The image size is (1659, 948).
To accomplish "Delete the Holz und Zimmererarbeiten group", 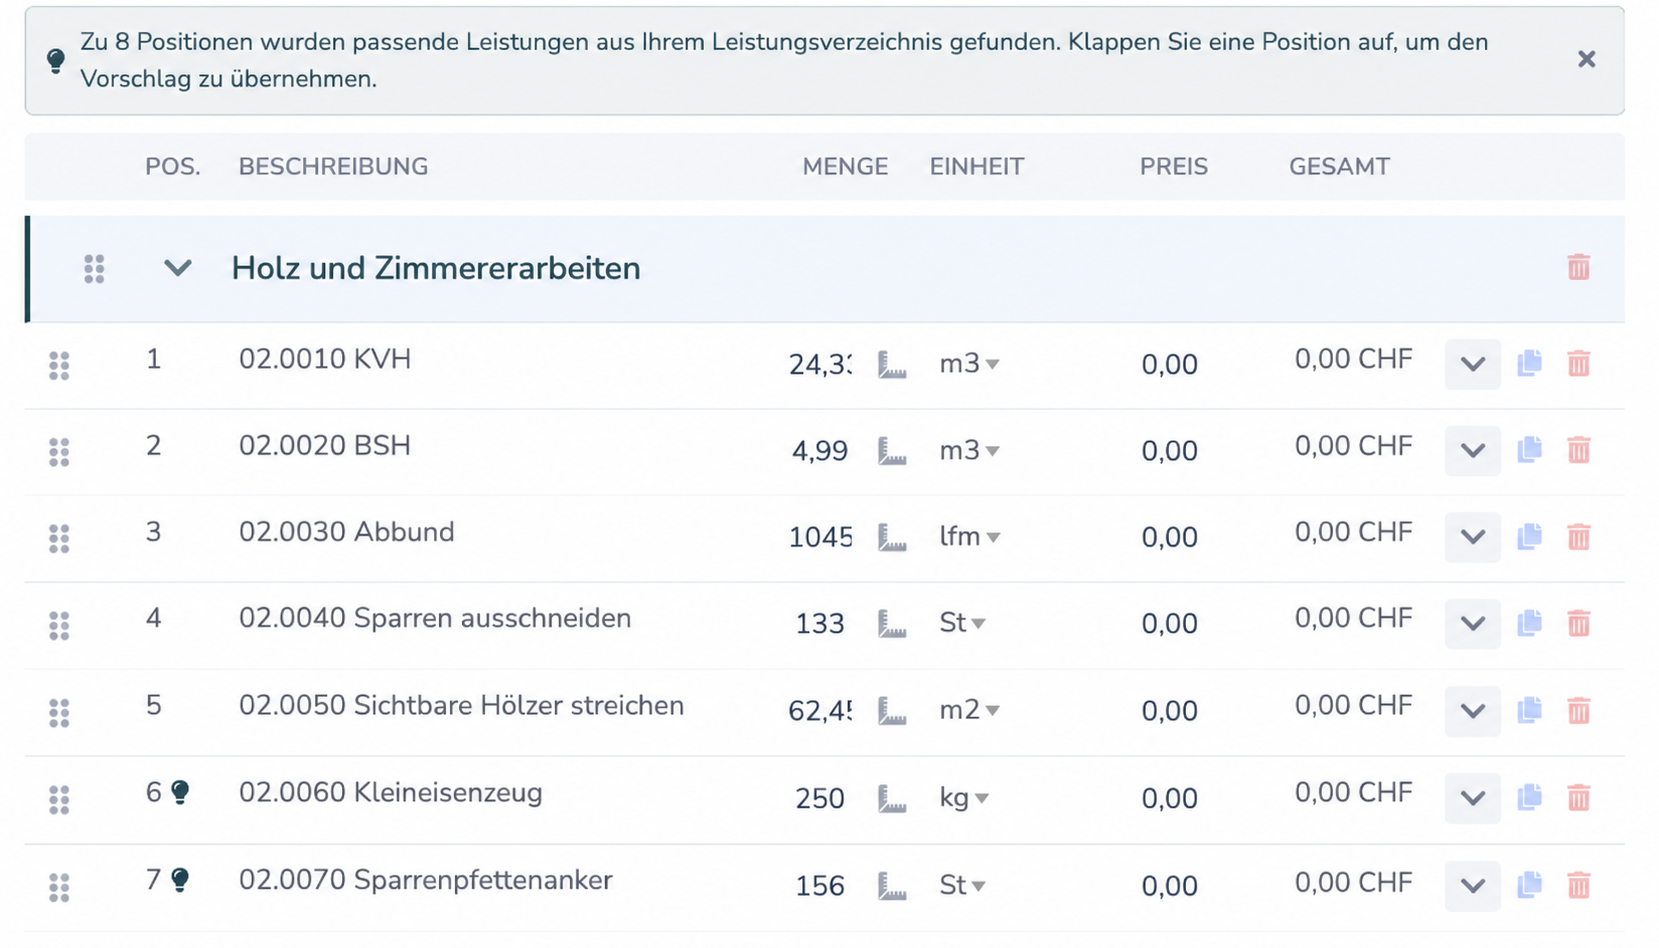I will [x=1578, y=267].
